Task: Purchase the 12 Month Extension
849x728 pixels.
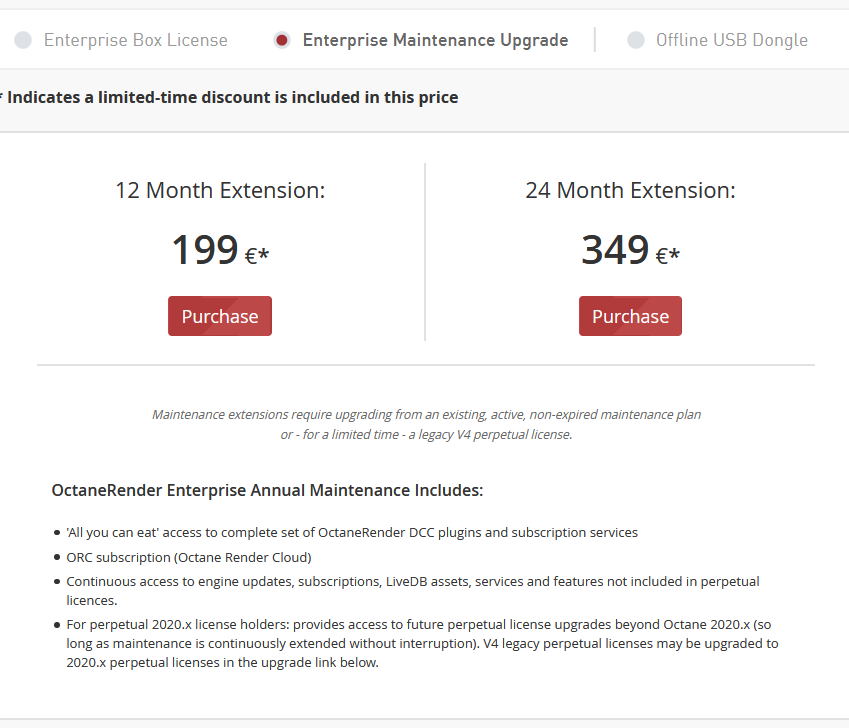Action: click(220, 316)
